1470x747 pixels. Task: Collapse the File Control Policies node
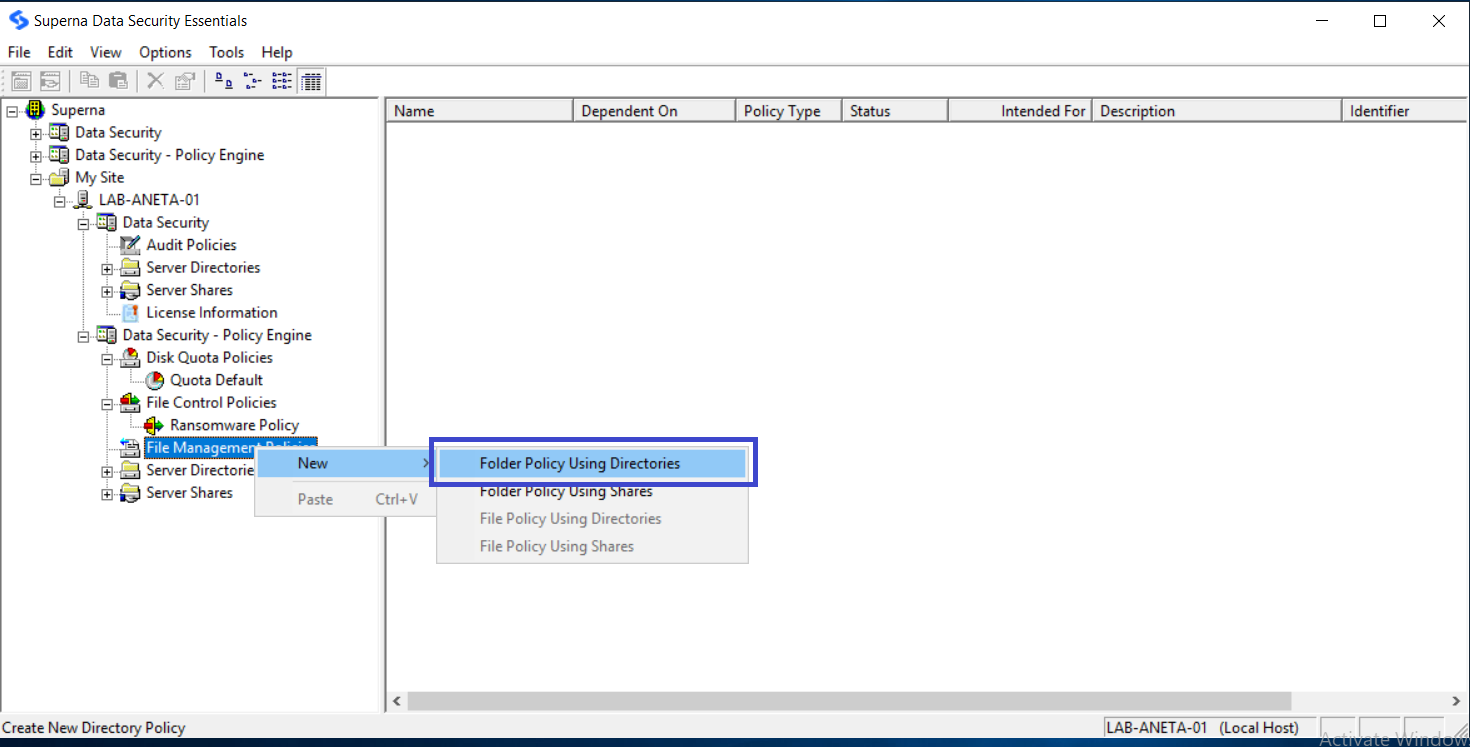[107, 403]
